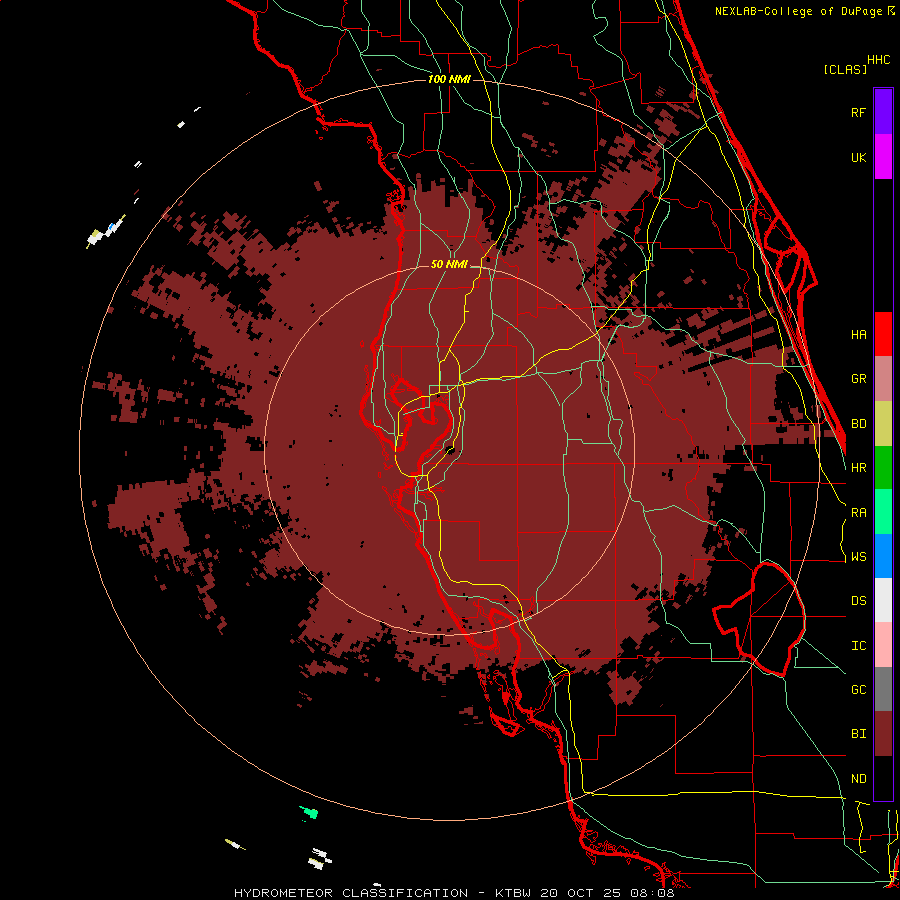Screen dimensions: 900x900
Task: Click the GR pinkish legend color swatch
Action: click(x=883, y=379)
